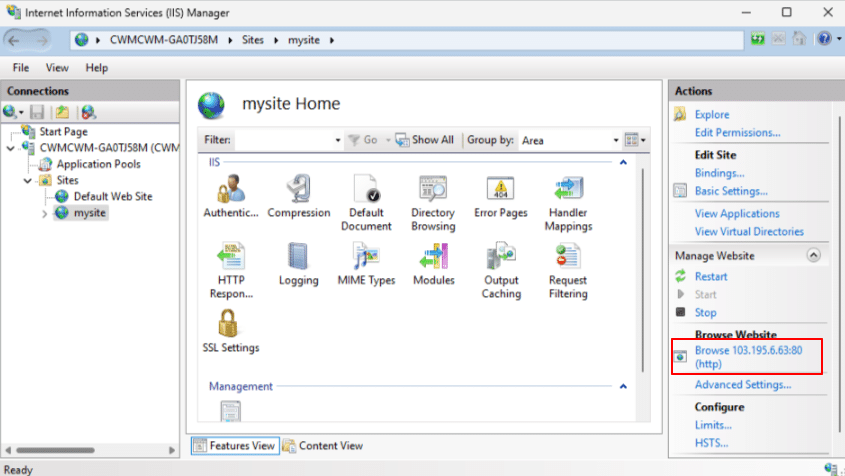This screenshot has width=845, height=476.
Task: Open the Error Pages feature
Action: pyautogui.click(x=501, y=195)
